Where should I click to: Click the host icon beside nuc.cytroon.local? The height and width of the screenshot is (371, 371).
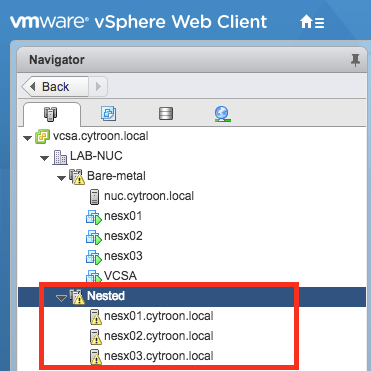point(95,197)
